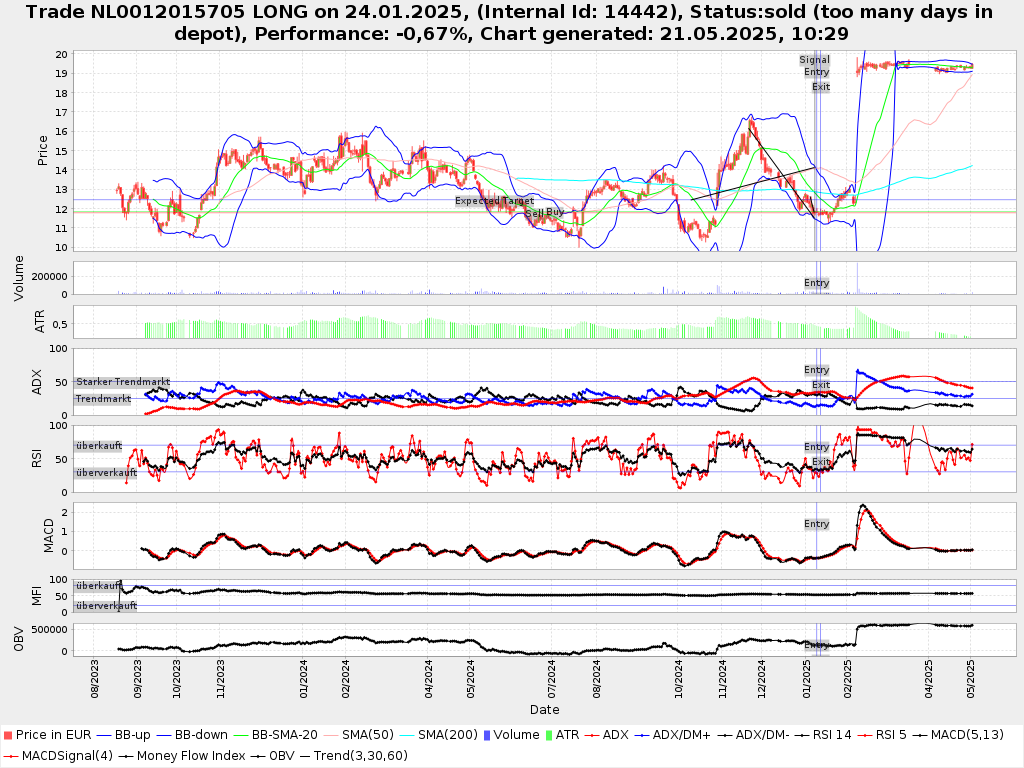Screen dimensions: 1024x768
Task: Click the Entry marker in the MACD panel
Action: point(816,524)
